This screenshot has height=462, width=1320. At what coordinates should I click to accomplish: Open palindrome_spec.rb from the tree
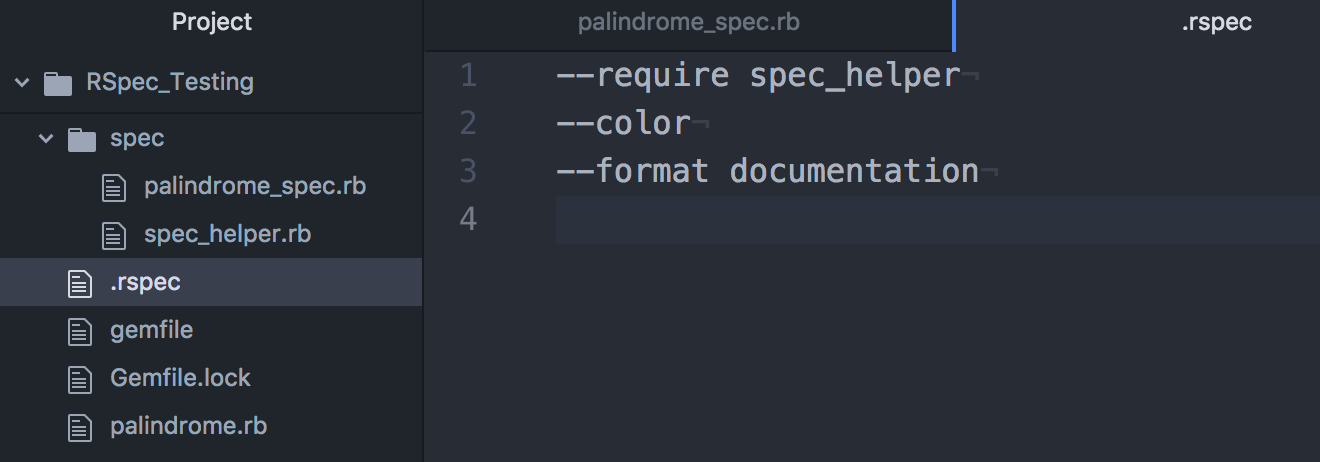click(x=255, y=187)
